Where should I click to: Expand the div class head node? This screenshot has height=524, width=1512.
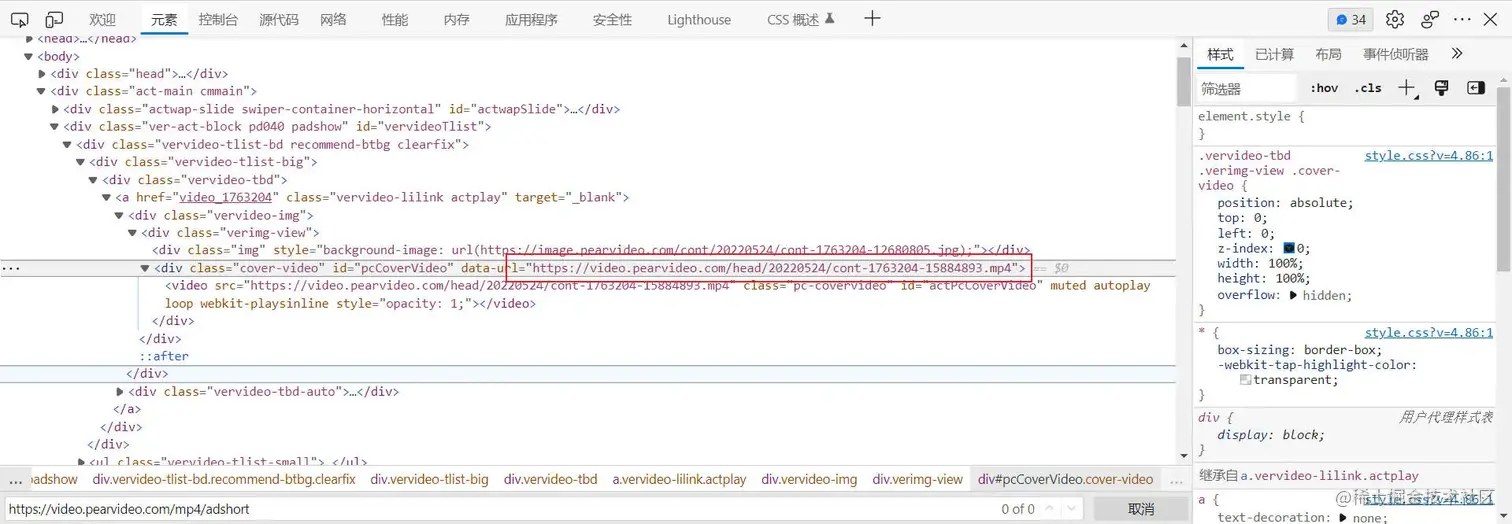(x=42, y=74)
